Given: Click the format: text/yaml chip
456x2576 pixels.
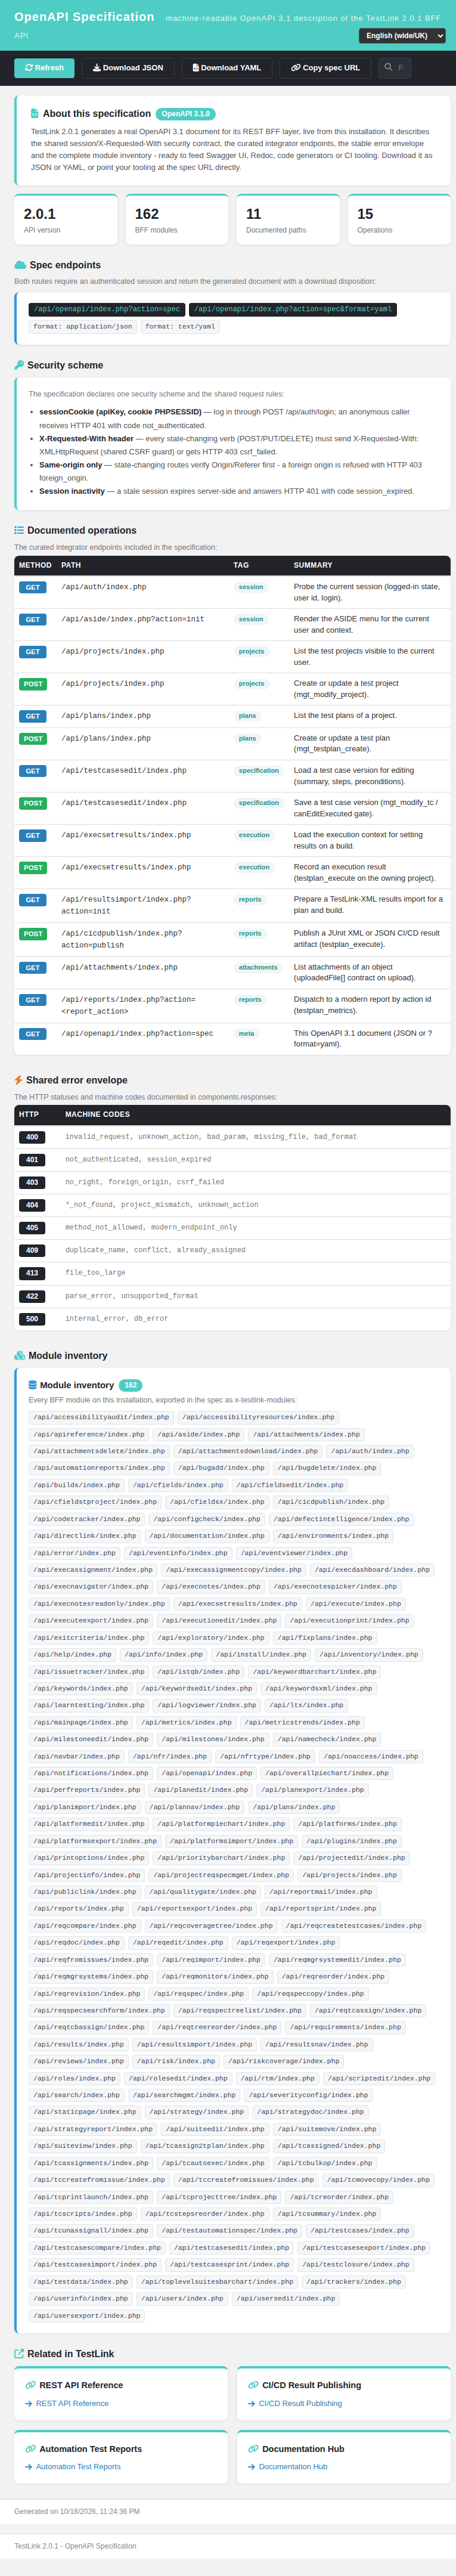Looking at the screenshot, I should (x=180, y=326).
